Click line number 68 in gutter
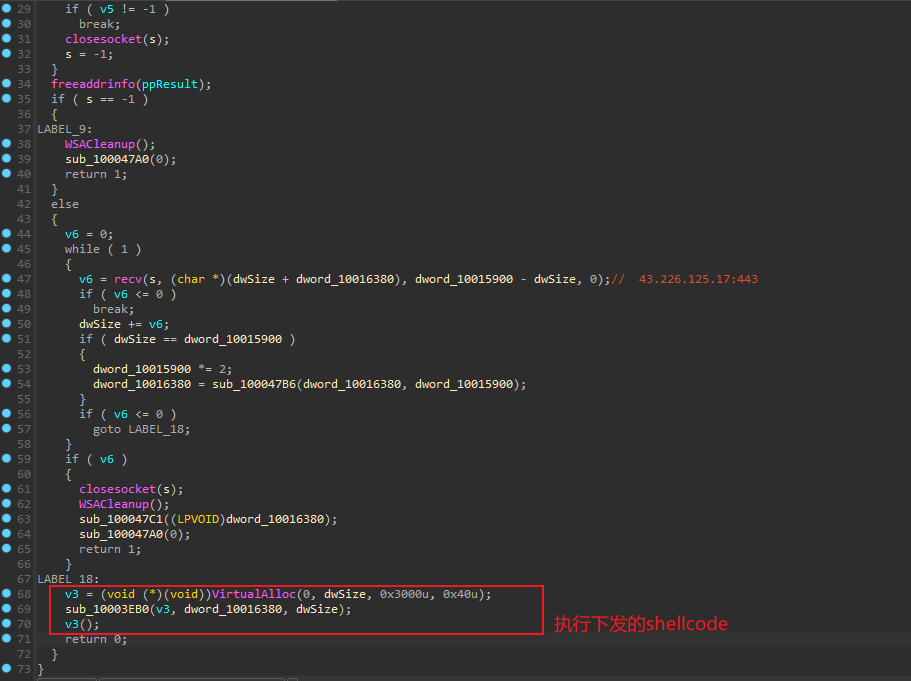This screenshot has height=681, width=911. pyautogui.click(x=24, y=594)
